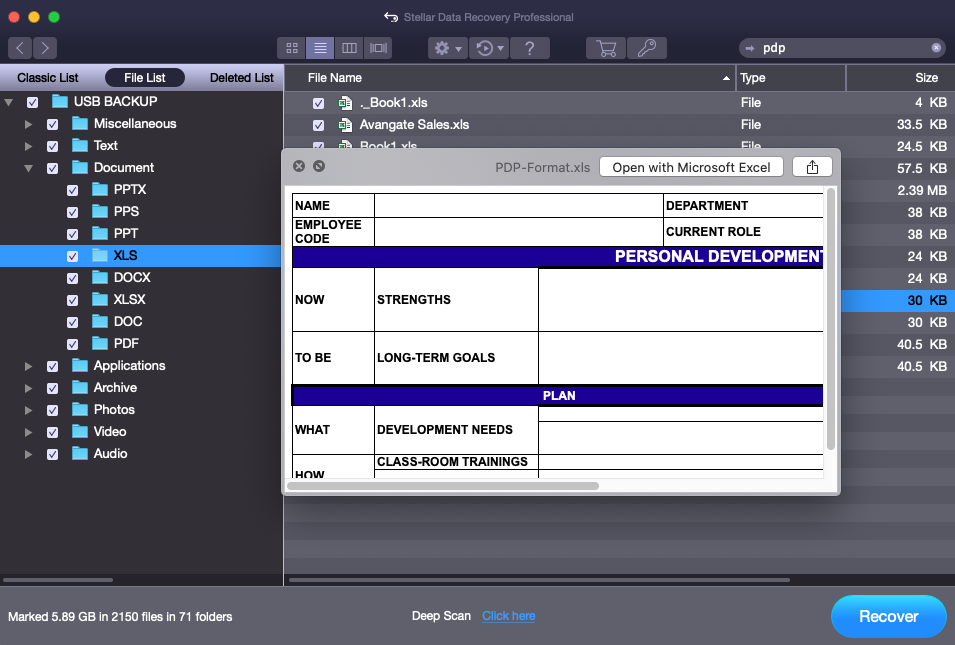The image size is (955, 645).
Task: Click Open with Microsoft Excel
Action: pyautogui.click(x=691, y=167)
